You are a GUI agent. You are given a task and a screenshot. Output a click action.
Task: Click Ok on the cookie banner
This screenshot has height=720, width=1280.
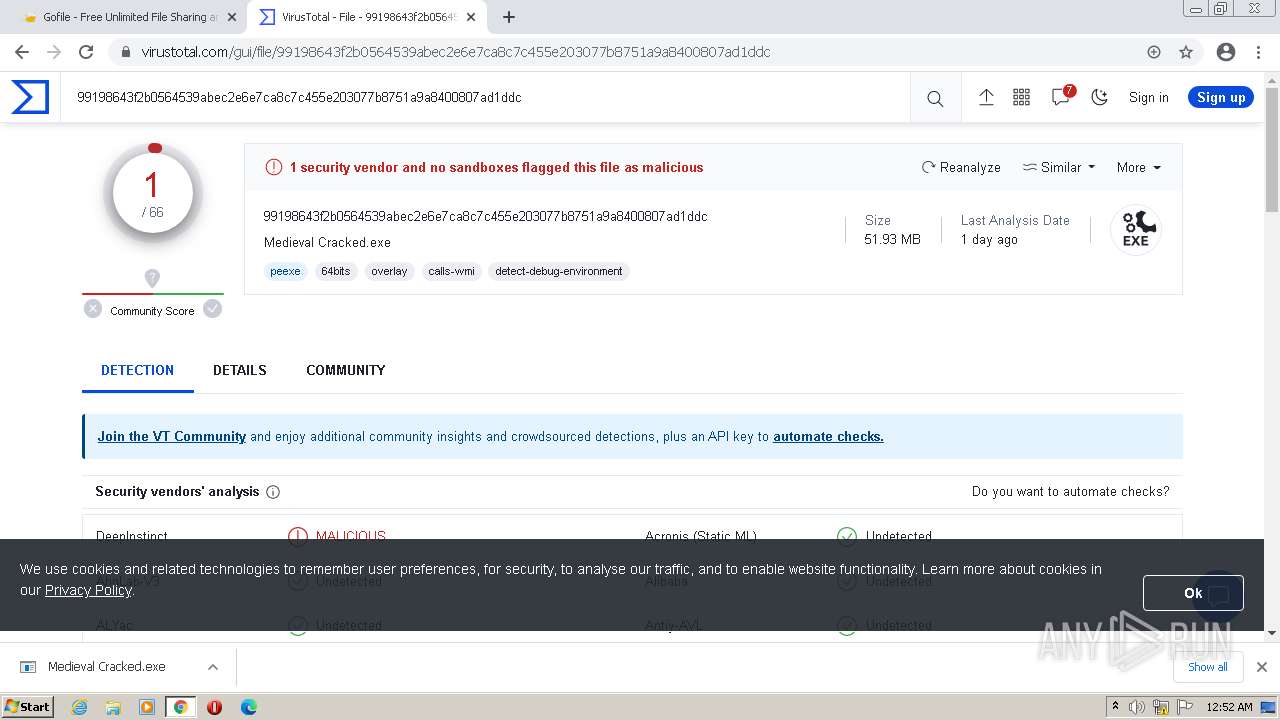click(x=1193, y=593)
